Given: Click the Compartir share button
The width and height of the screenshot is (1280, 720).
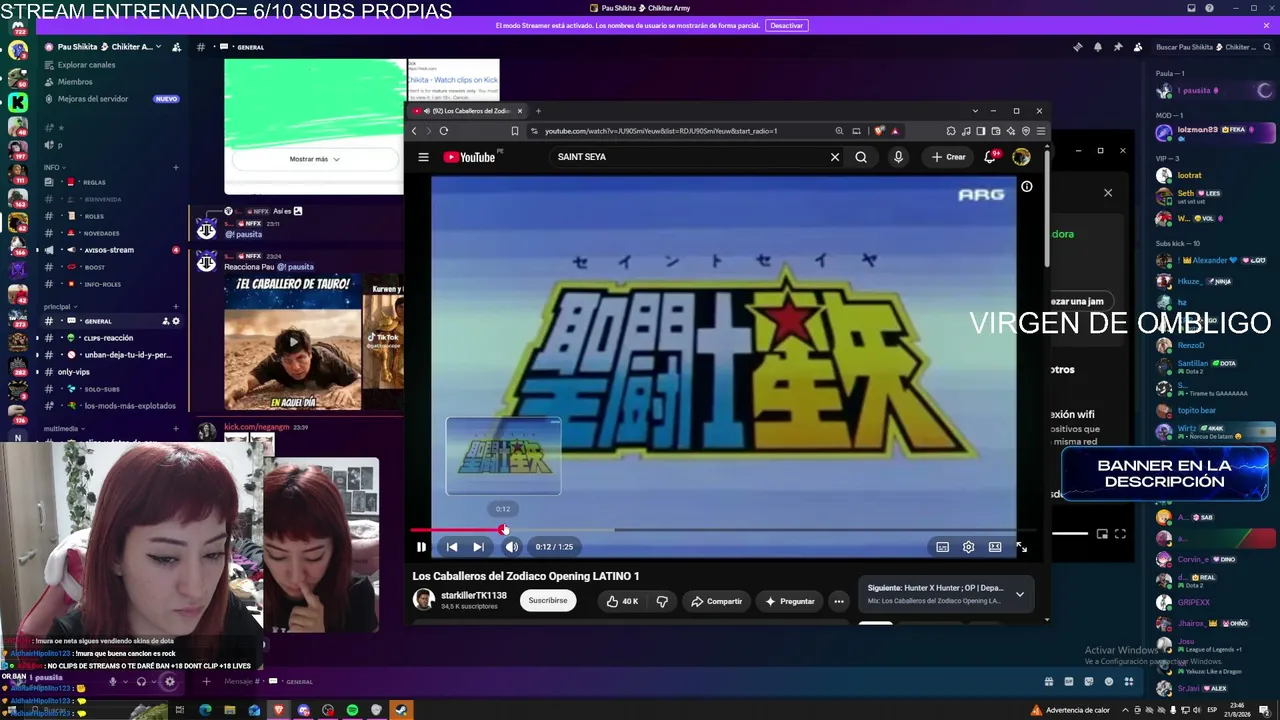Looking at the screenshot, I should (x=717, y=601).
